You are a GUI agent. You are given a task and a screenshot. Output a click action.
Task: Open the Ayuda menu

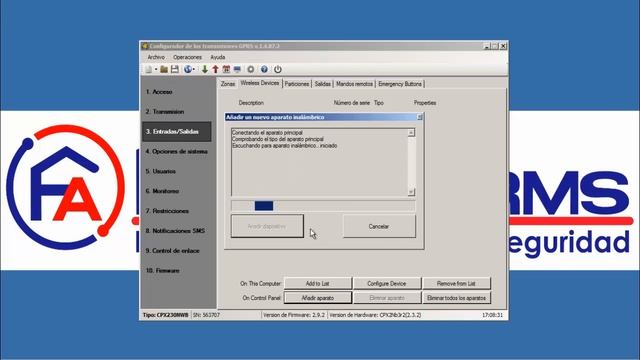218,57
